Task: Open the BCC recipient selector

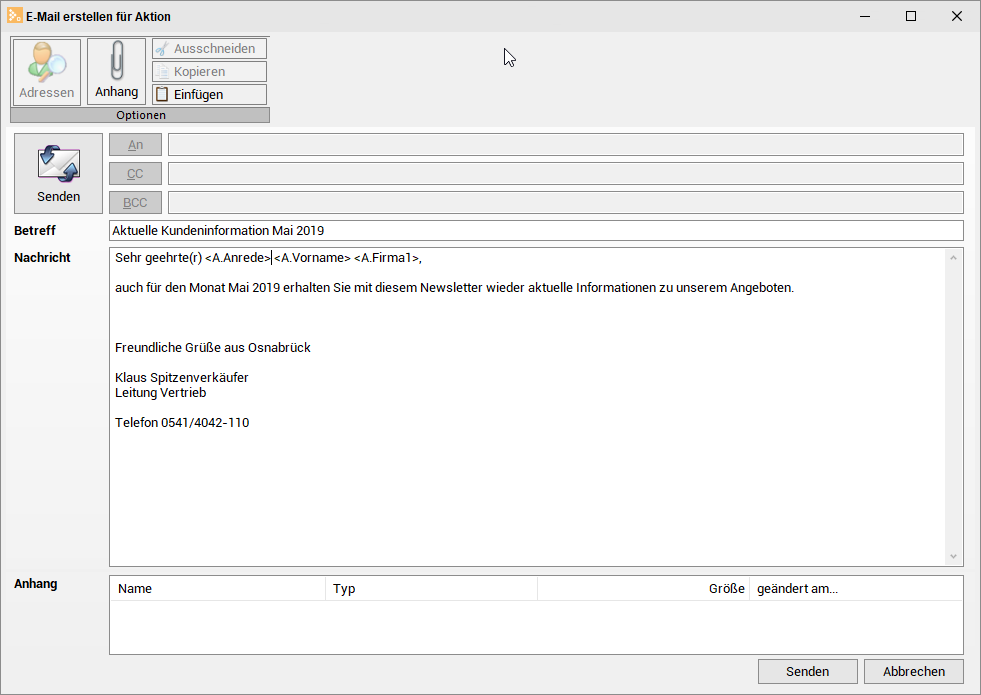Action: 134,202
